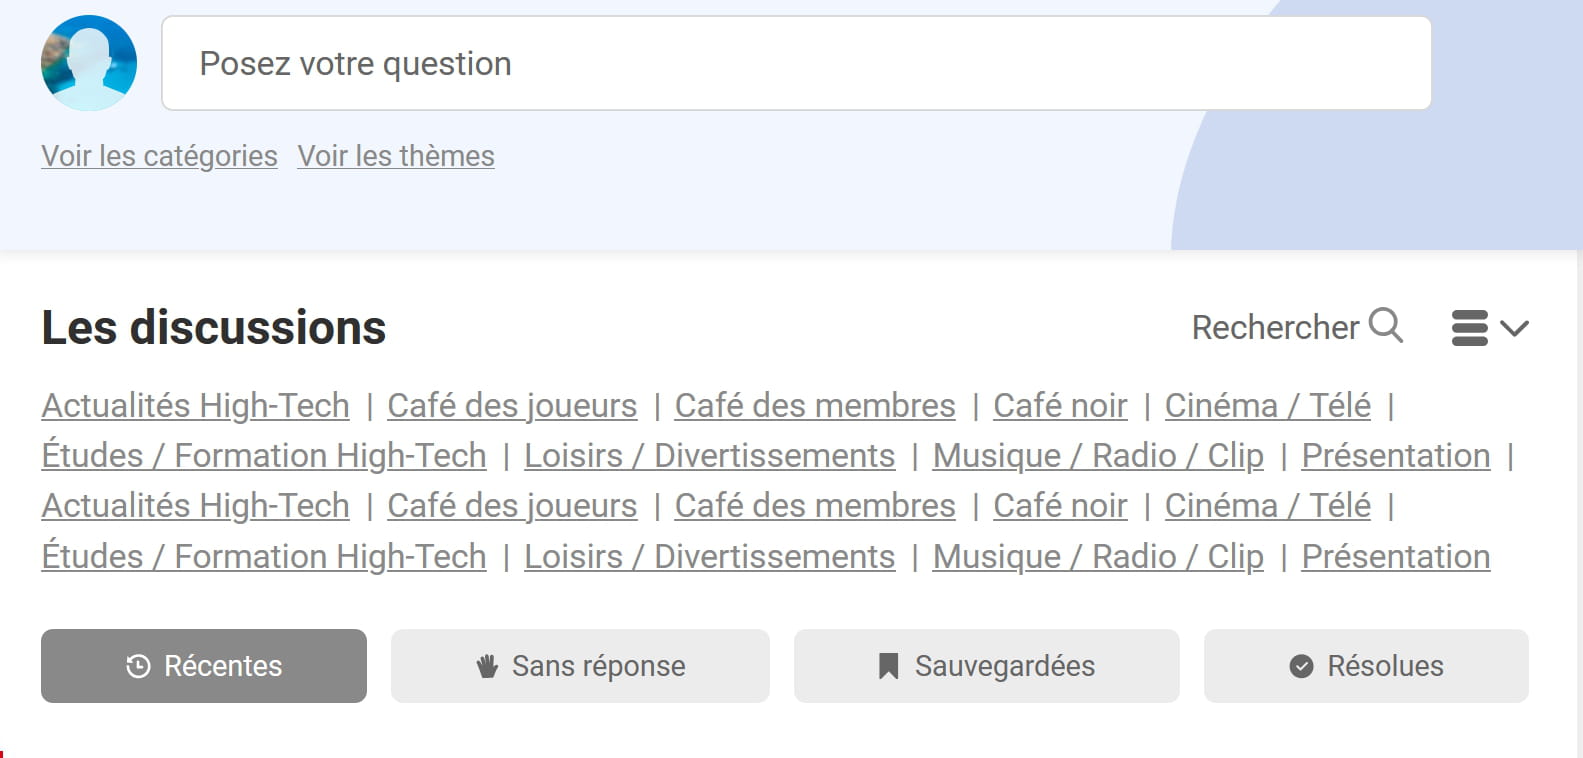Switch to the Sans réponse tab
The height and width of the screenshot is (758, 1583).
(x=580, y=666)
